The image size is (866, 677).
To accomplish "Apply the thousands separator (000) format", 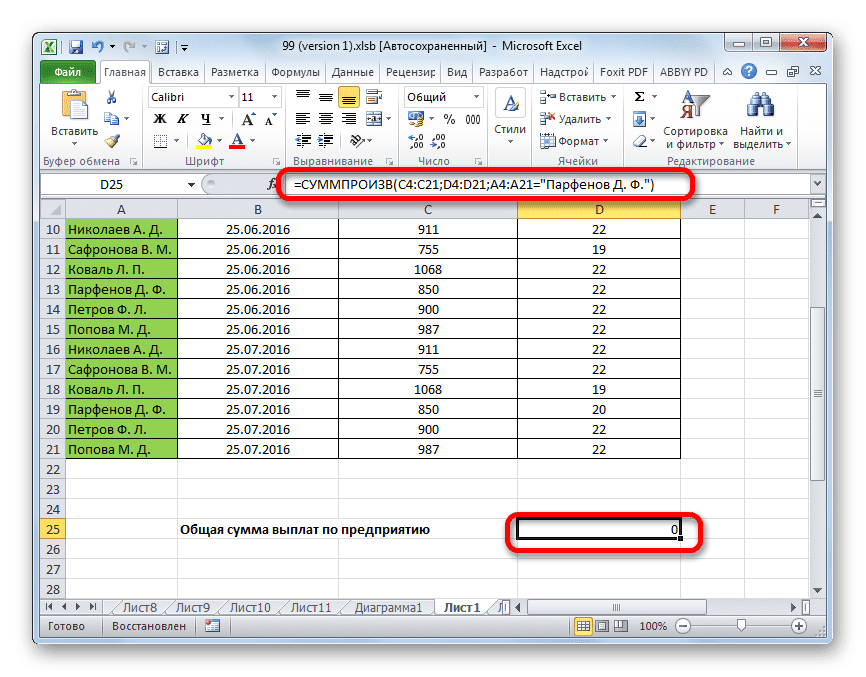I will [473, 119].
